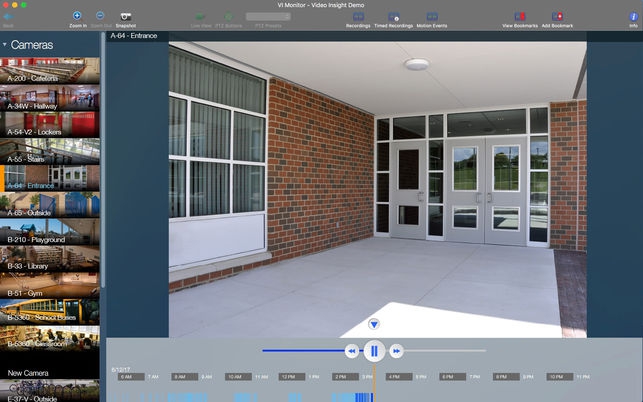Click the fast-forward button

[396, 351]
